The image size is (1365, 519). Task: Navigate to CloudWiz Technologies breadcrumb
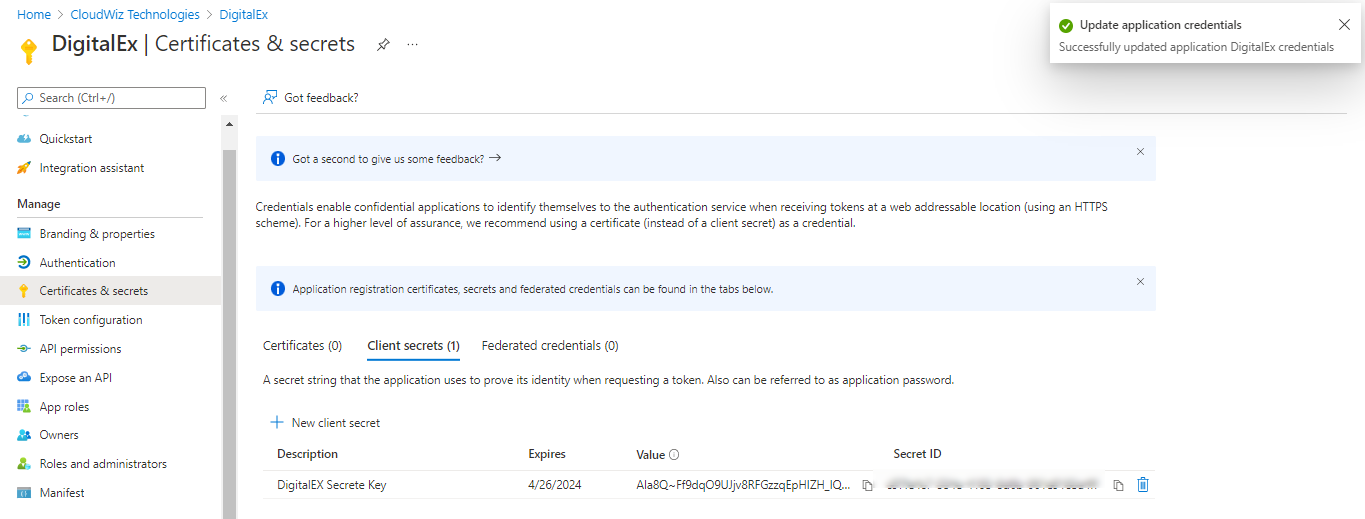point(135,15)
